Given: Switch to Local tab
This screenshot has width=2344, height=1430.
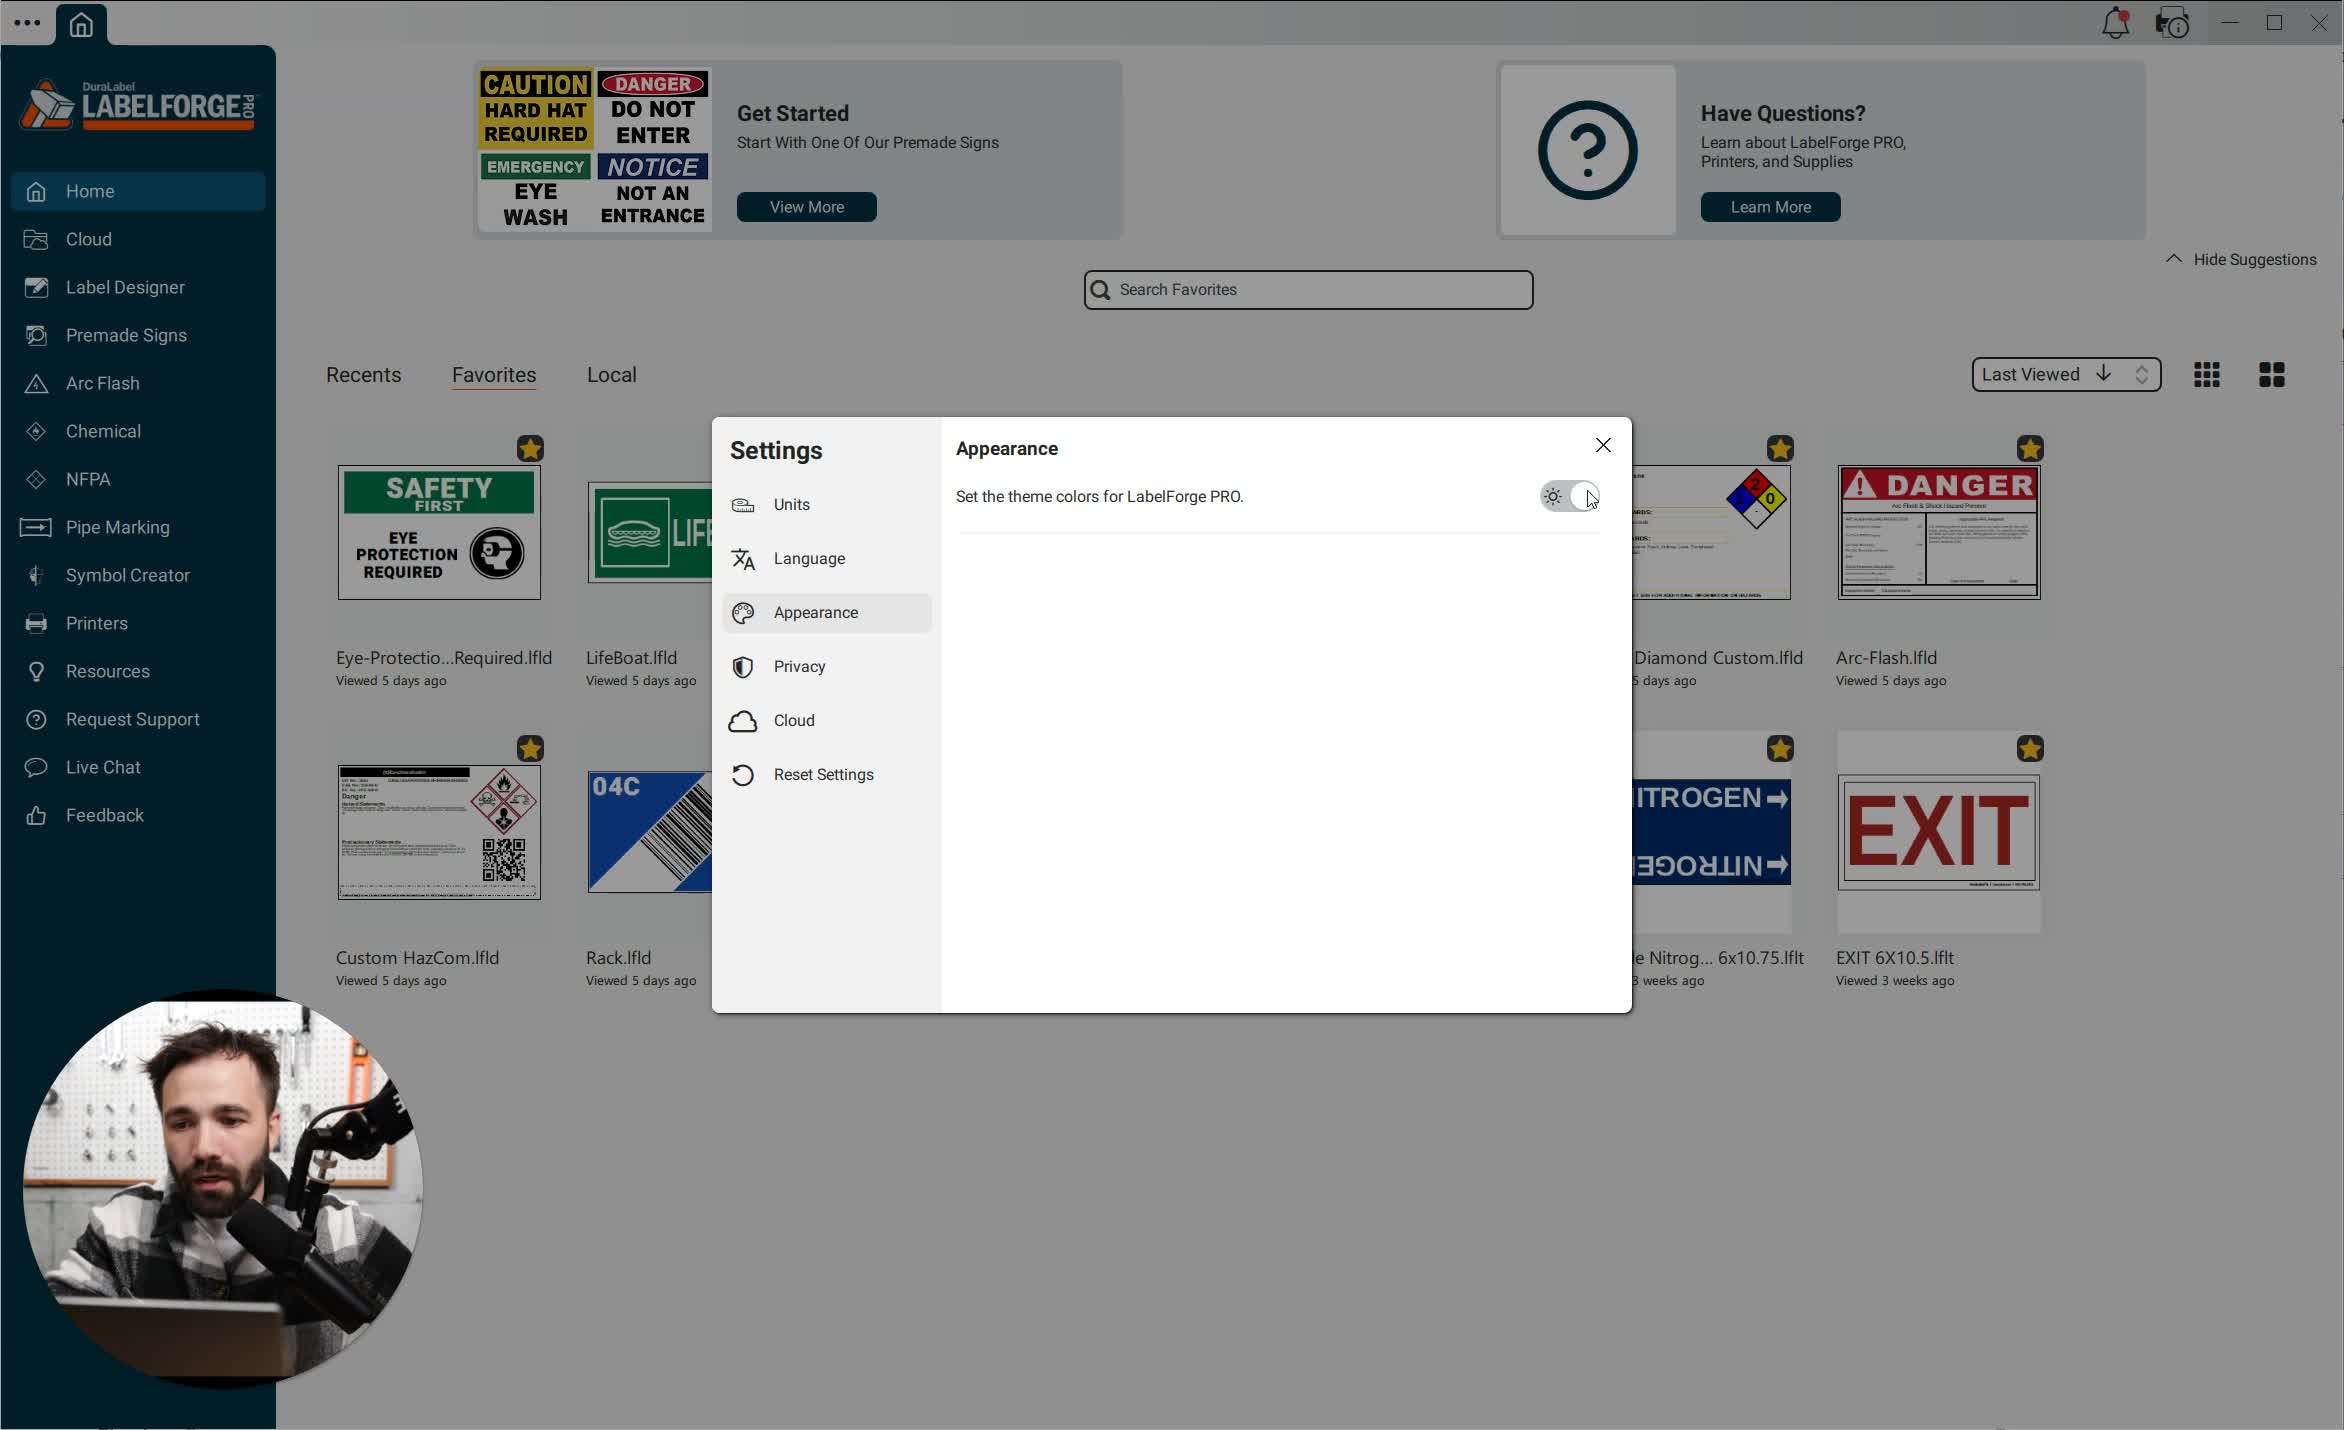Looking at the screenshot, I should (612, 375).
